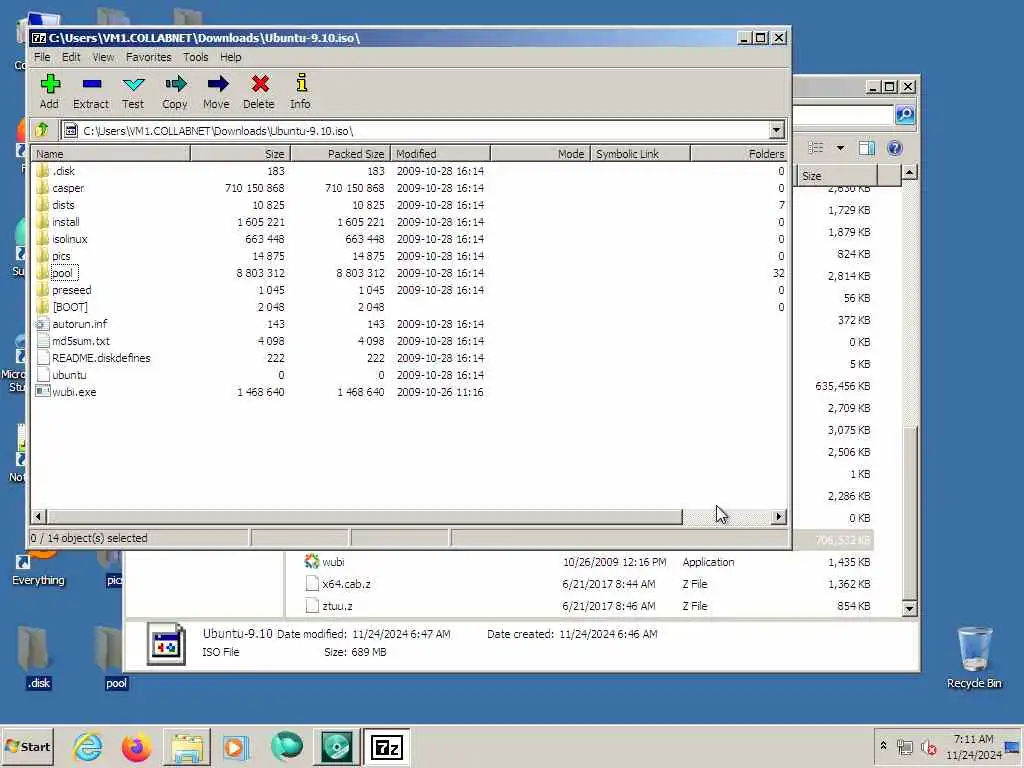
Task: Open the Recycle Bin desktop icon
Action: 974,657
